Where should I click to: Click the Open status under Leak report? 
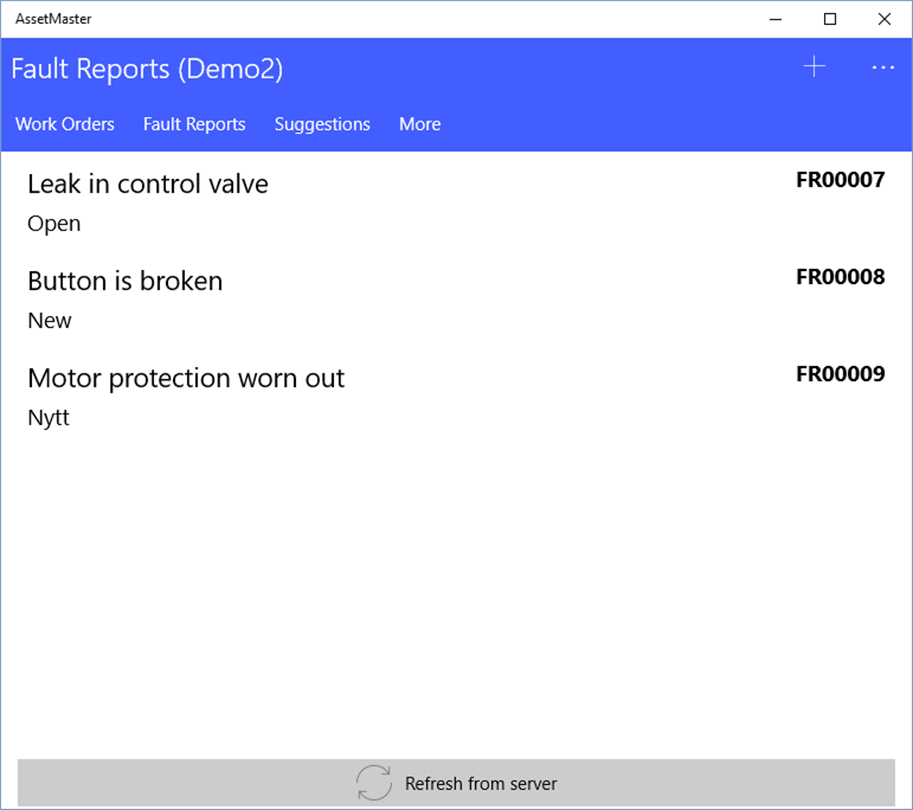click(x=54, y=224)
